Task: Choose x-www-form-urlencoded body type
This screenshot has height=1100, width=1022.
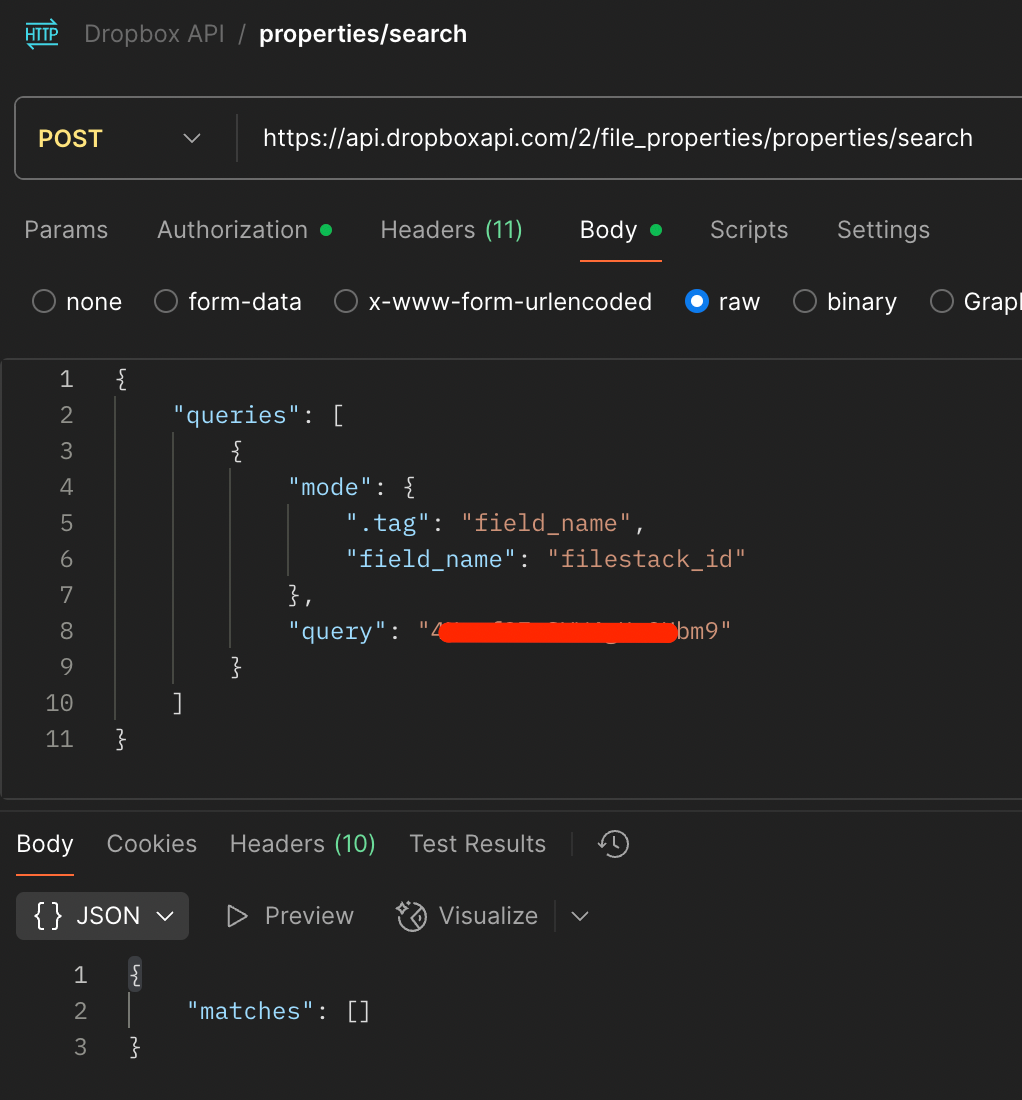Action: tap(346, 302)
